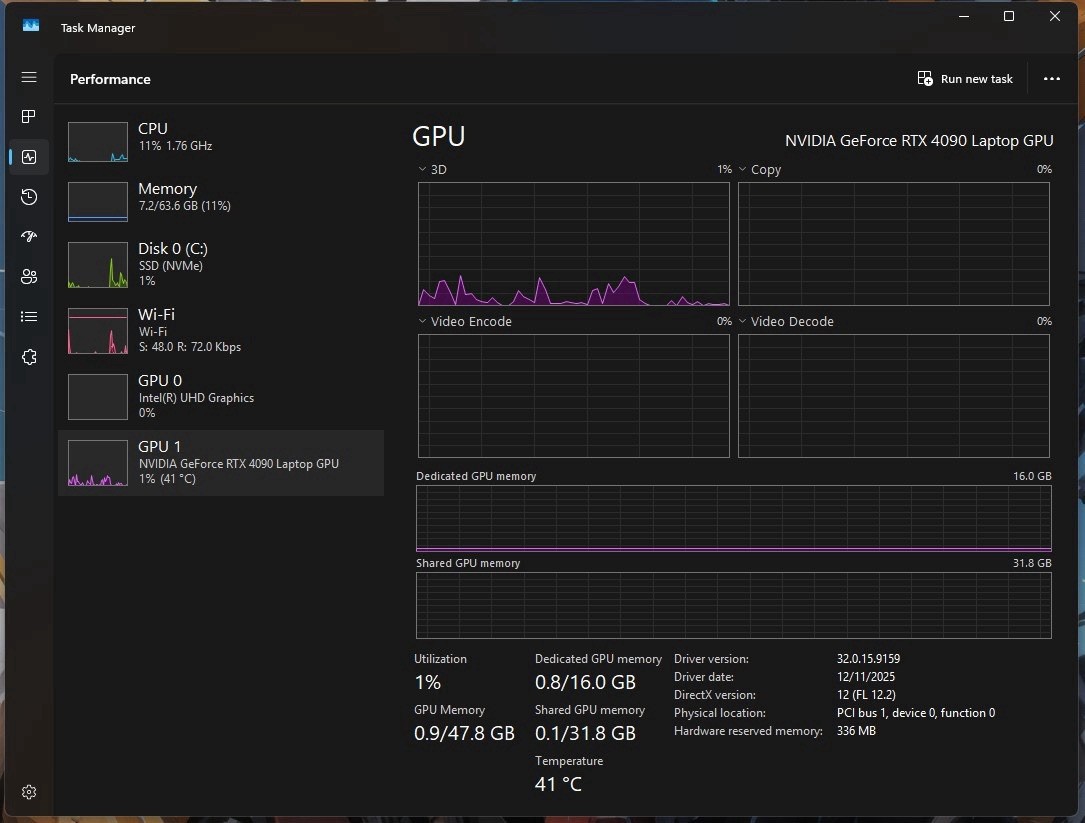Close the Task Manager window

point(1055,16)
